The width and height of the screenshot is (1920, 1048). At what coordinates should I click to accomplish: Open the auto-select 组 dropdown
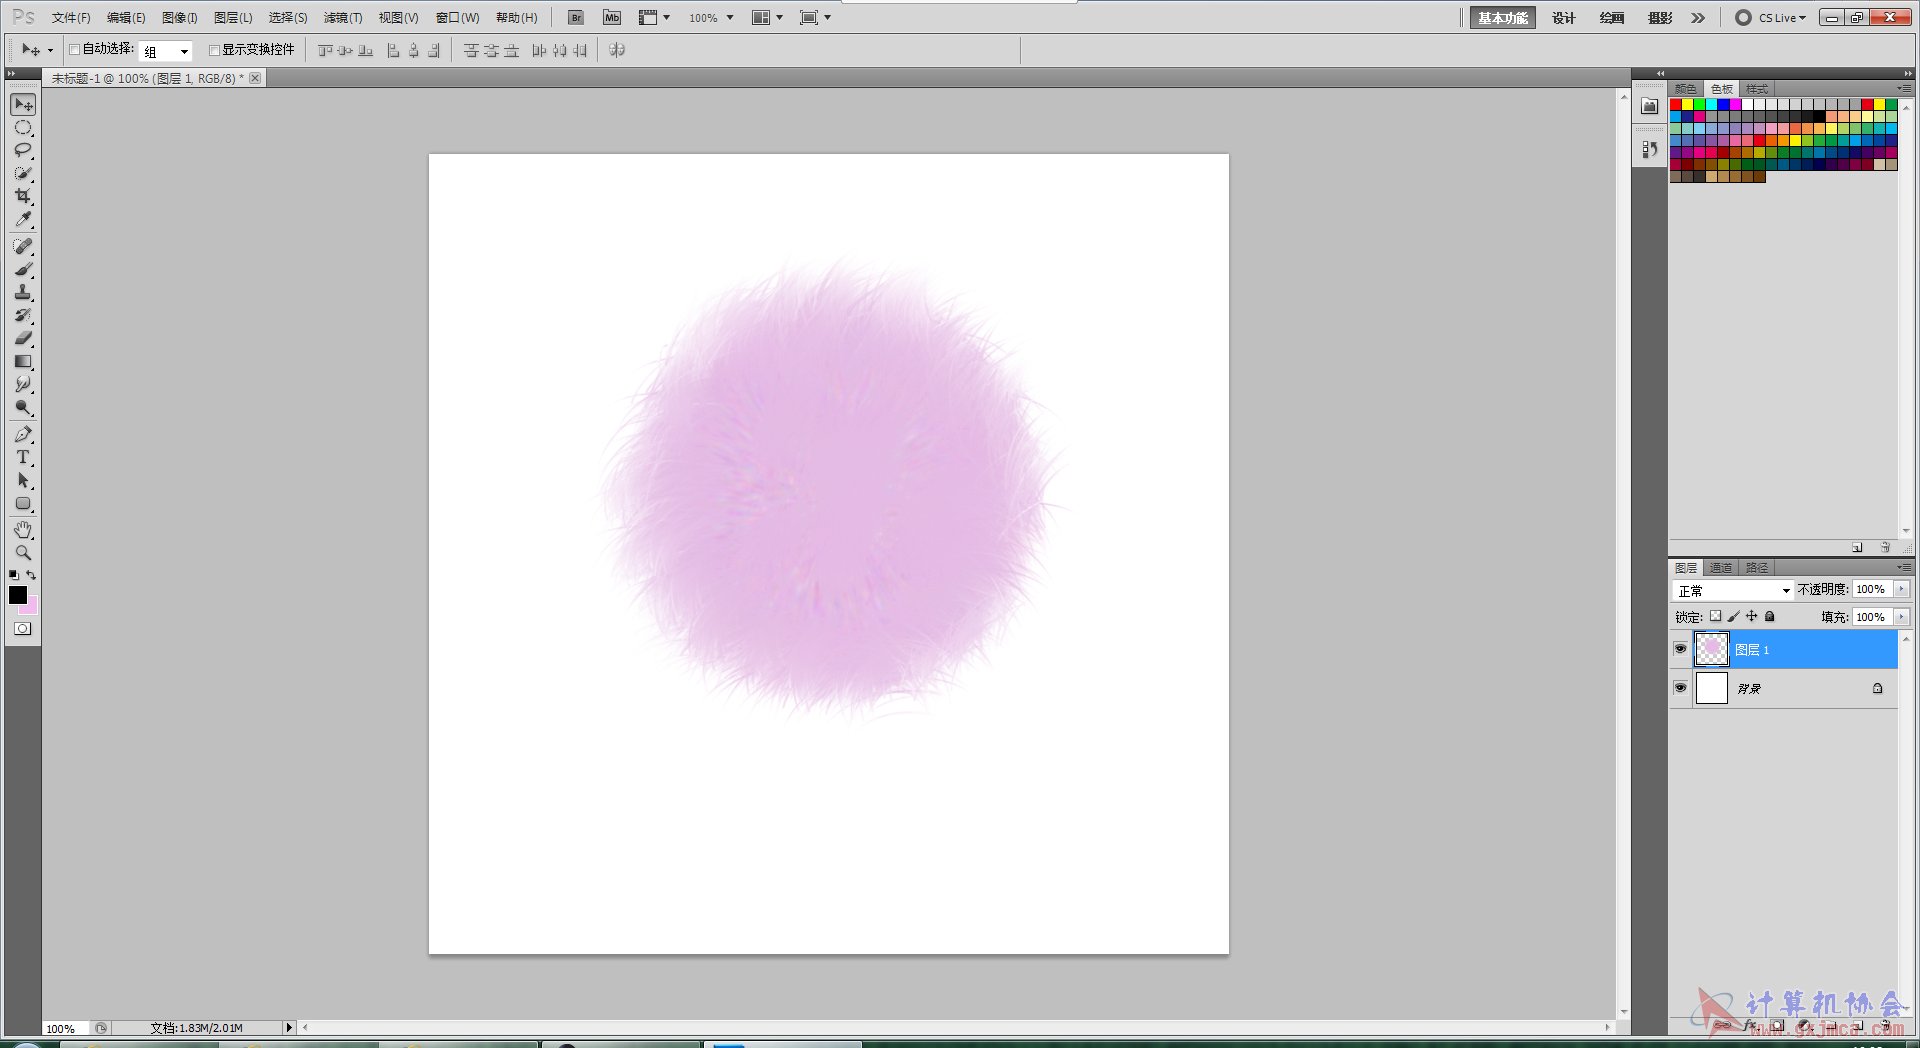coord(166,51)
